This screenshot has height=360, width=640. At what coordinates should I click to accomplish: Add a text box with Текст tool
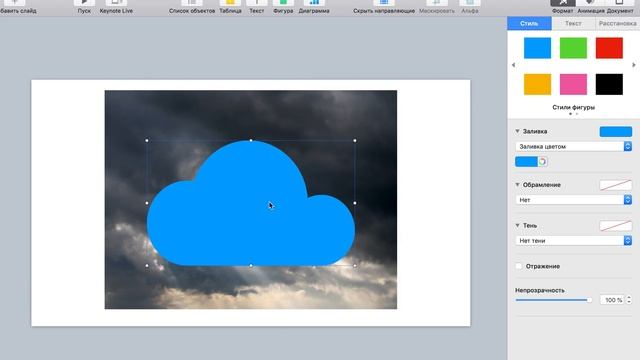coord(257,7)
